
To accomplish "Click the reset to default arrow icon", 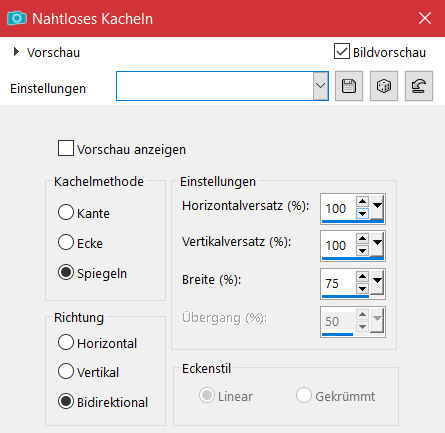I will pos(419,86).
